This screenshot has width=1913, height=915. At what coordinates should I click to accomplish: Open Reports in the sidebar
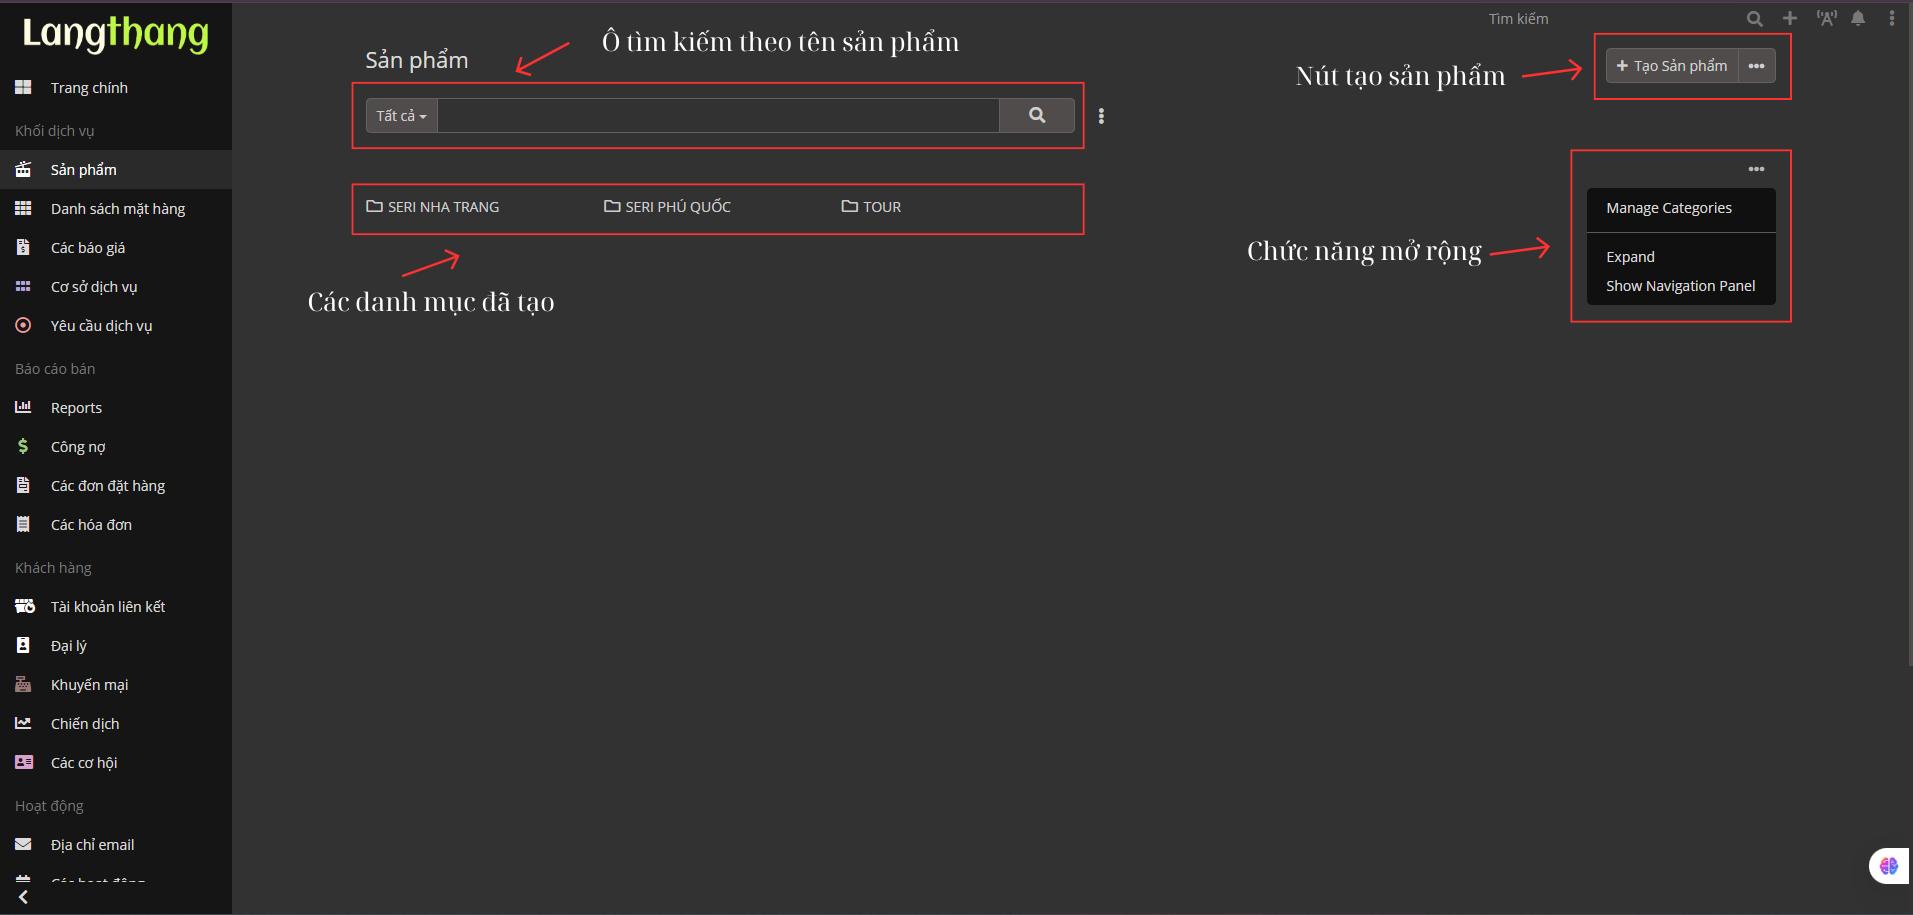[76, 408]
